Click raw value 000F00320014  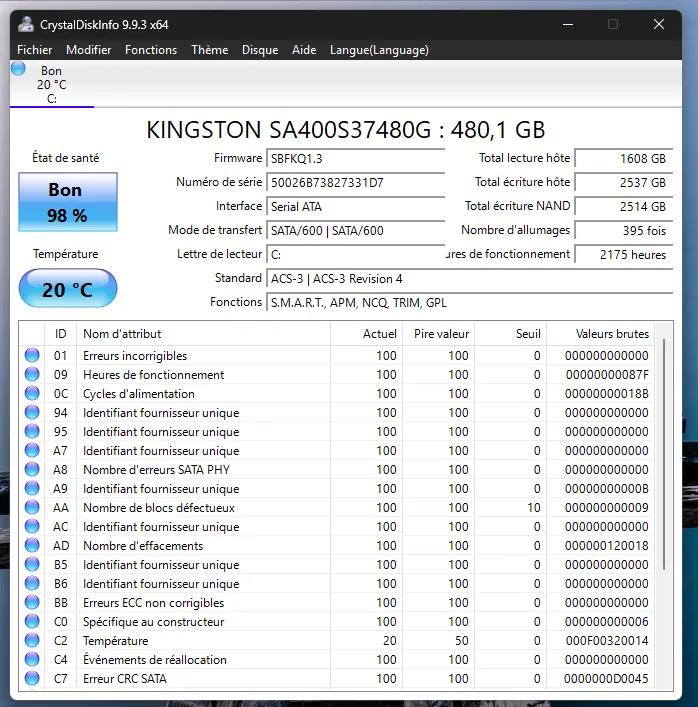tap(607, 641)
